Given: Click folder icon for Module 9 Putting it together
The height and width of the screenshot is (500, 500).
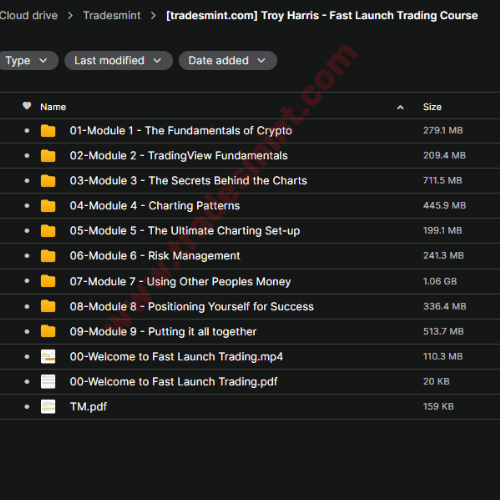Looking at the screenshot, I should pyautogui.click(x=48, y=331).
